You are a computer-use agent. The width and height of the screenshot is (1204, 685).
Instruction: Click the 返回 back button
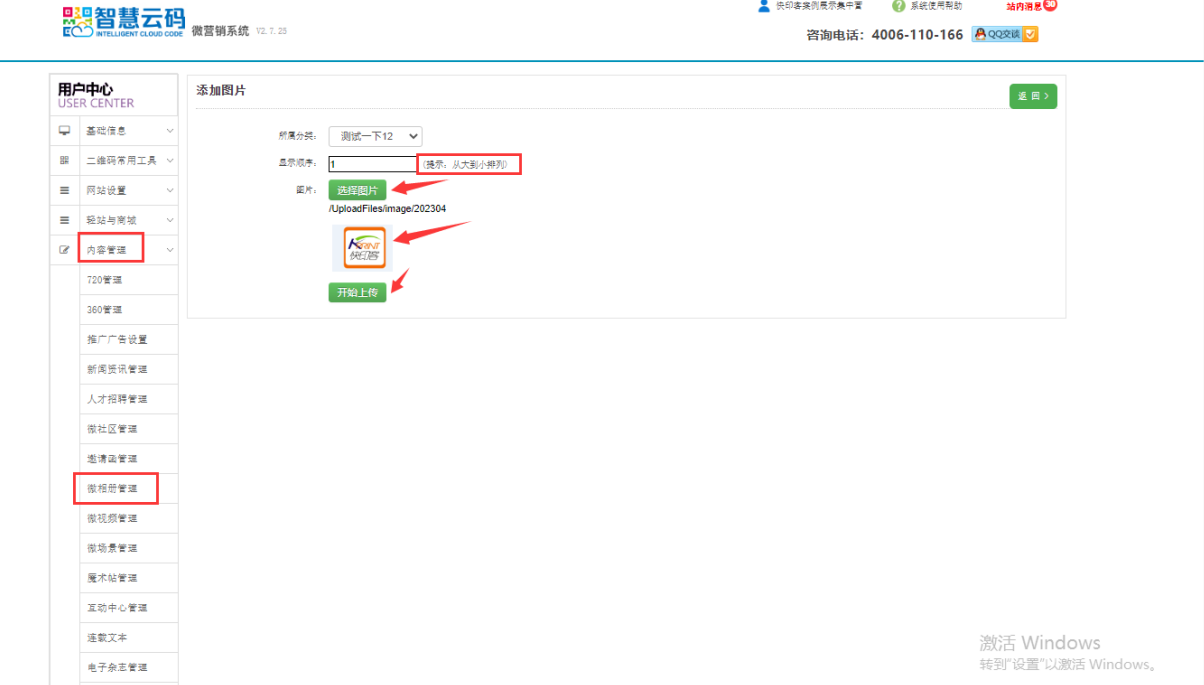[1033, 96]
